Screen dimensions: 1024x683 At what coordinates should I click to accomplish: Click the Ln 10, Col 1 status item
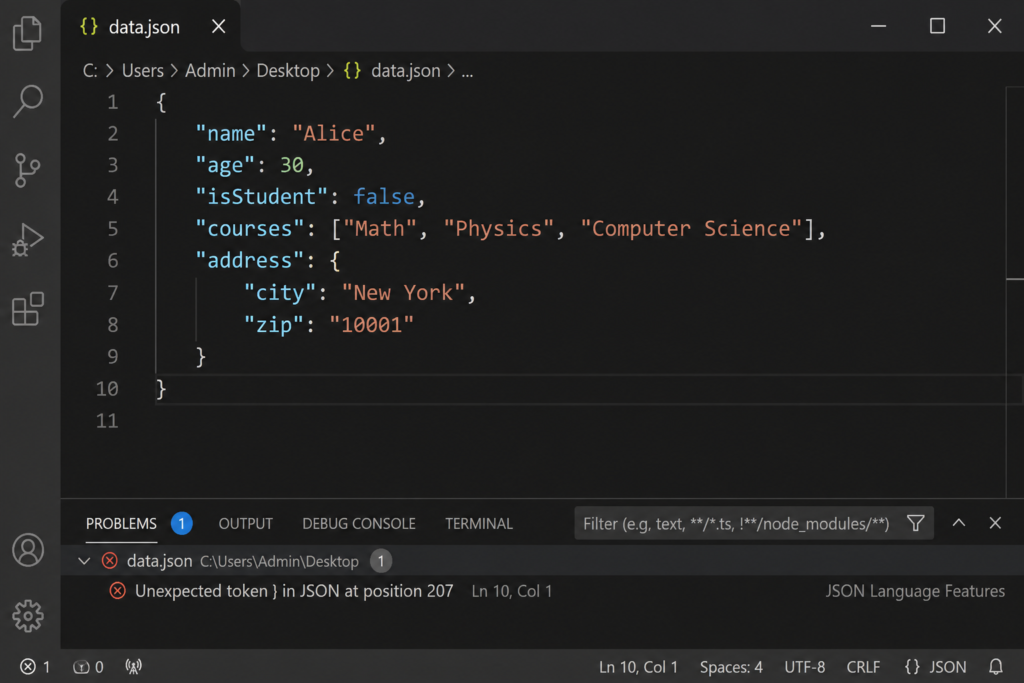[x=638, y=667]
